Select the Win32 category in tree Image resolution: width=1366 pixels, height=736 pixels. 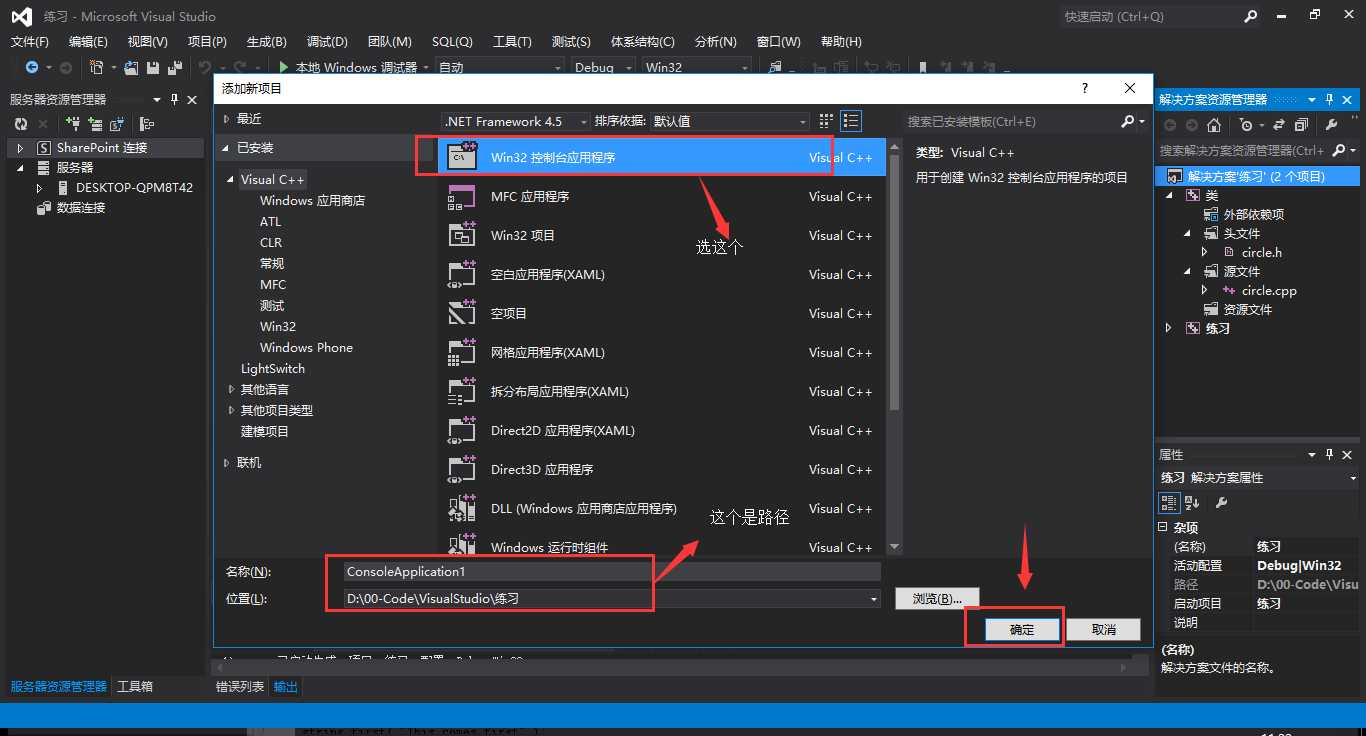coord(278,327)
